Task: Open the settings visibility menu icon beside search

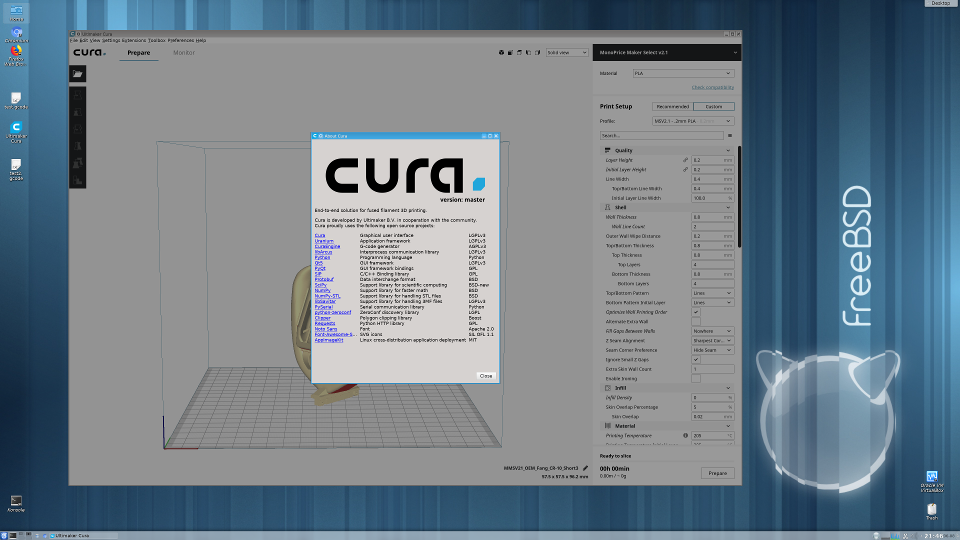Action: pyautogui.click(x=730, y=135)
